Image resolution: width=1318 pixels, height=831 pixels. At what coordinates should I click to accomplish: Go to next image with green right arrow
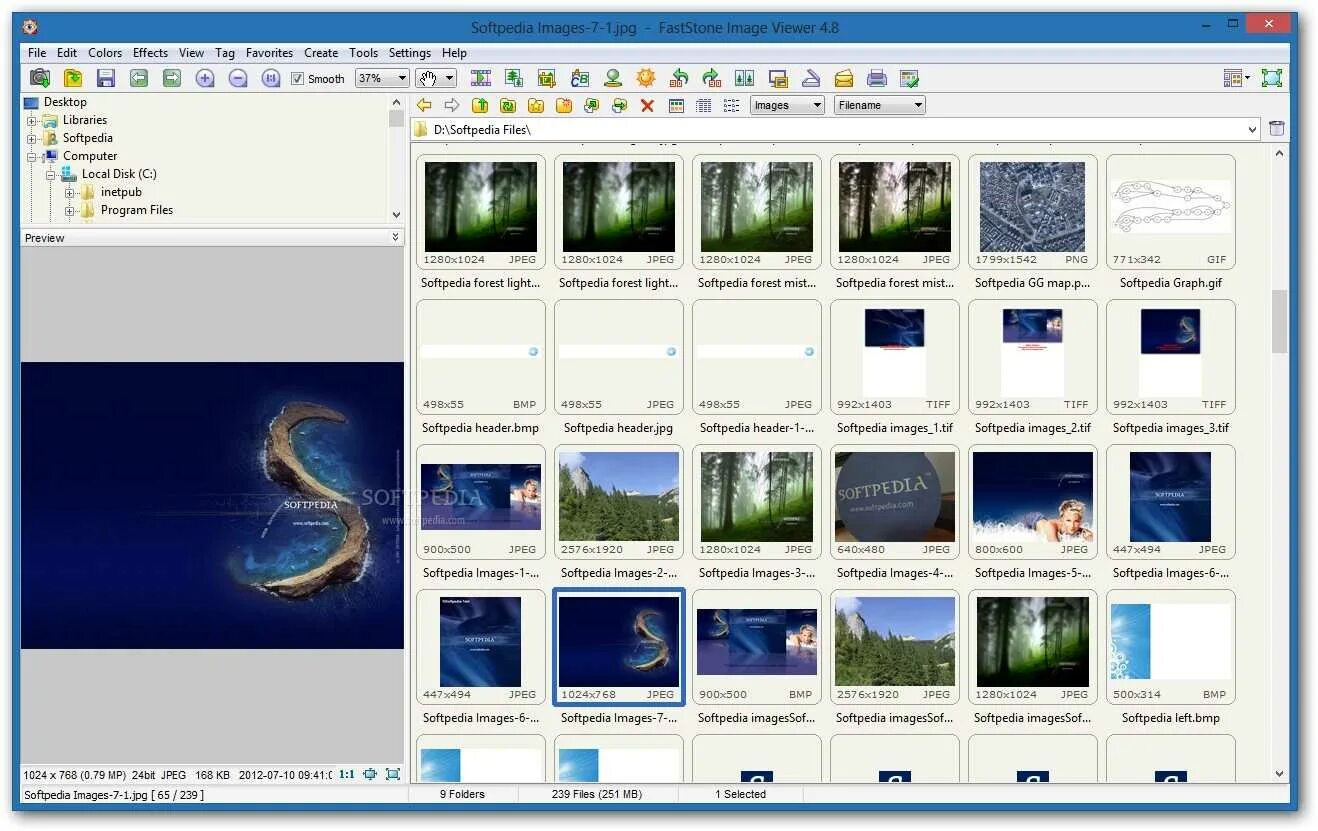[172, 78]
